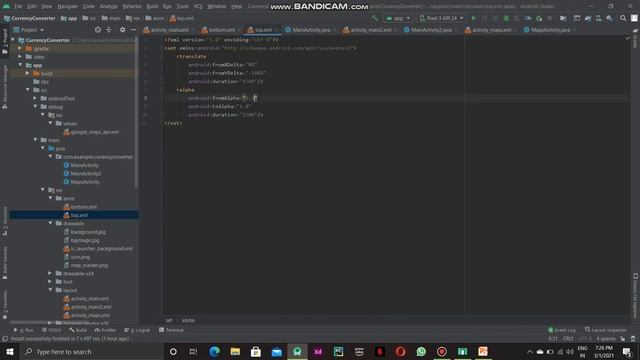Open Microsoft Edge from taskbar
Viewport: 640px width, 360px height.
[x=214, y=351]
